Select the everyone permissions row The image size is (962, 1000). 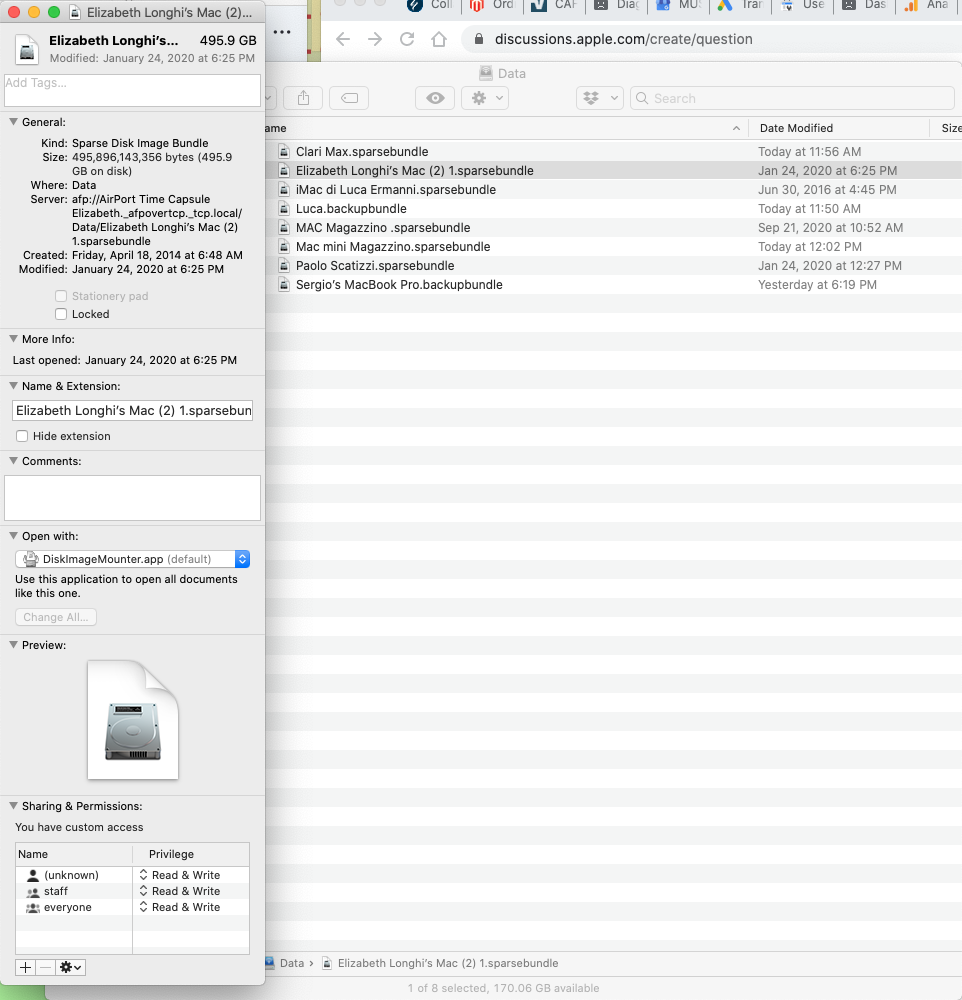pyautogui.click(x=132, y=907)
